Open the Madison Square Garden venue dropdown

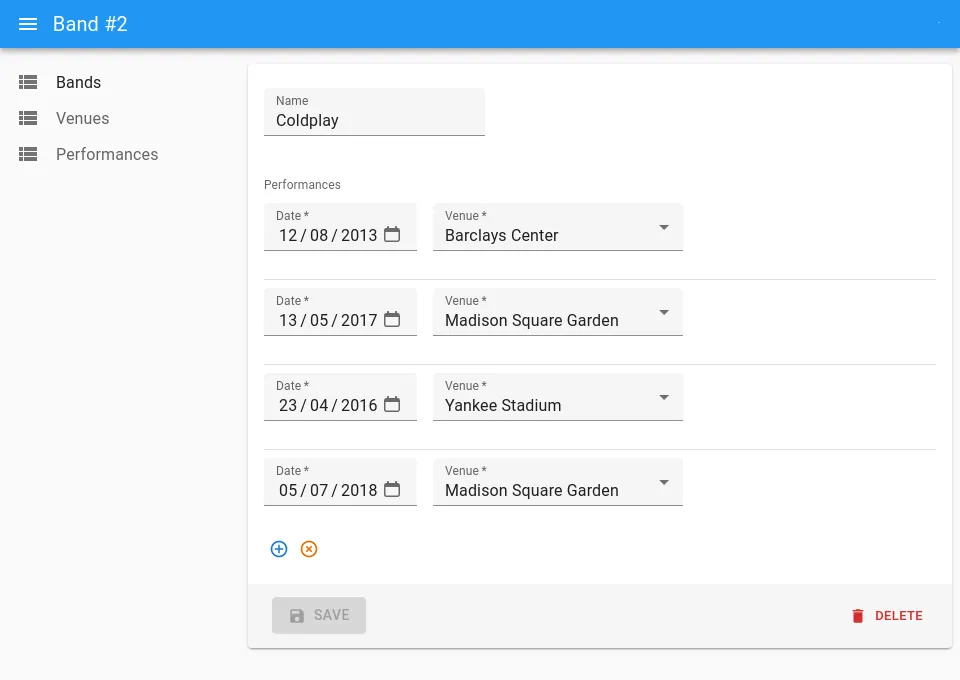(663, 312)
